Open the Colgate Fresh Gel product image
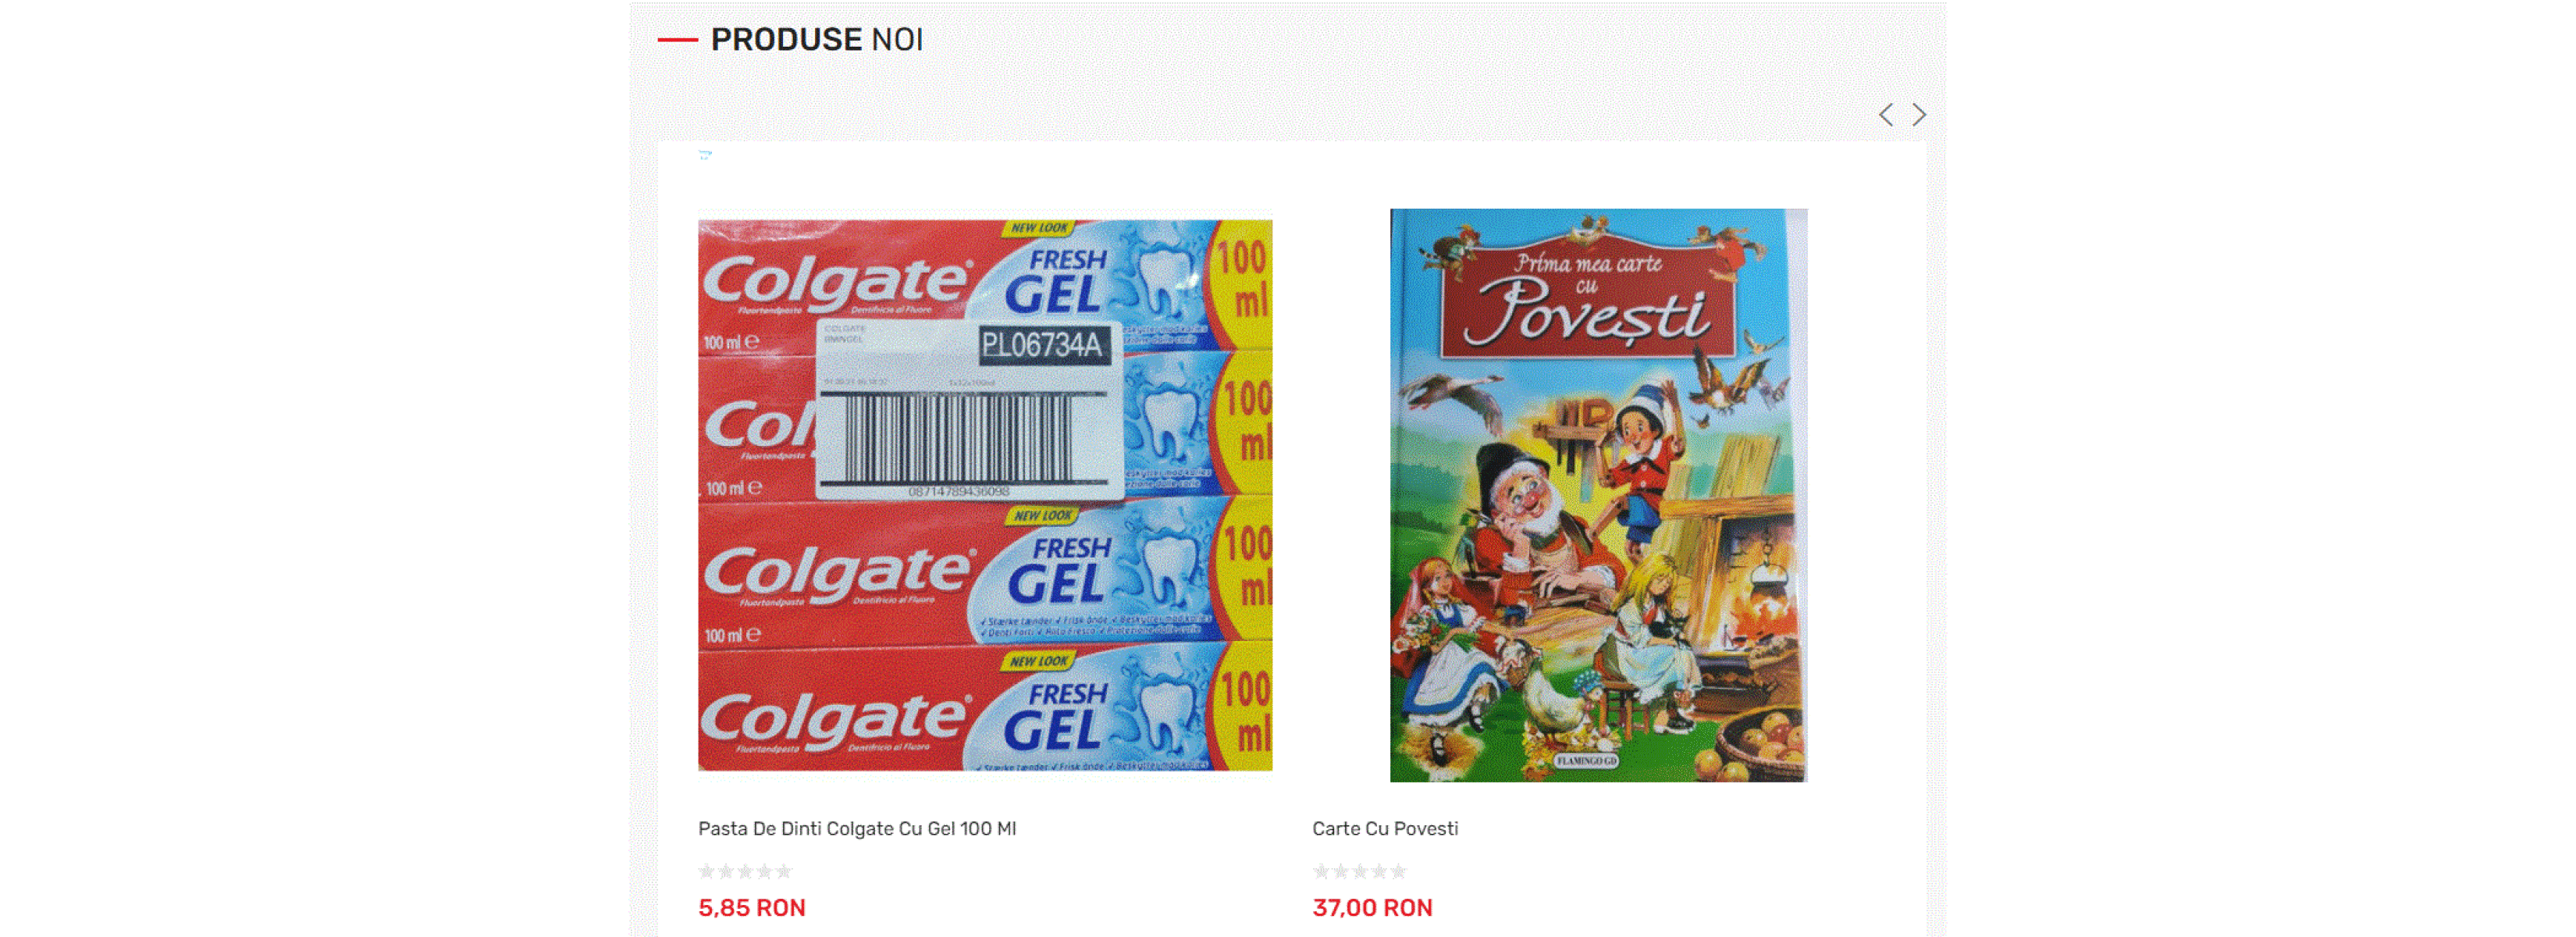 pyautogui.click(x=985, y=495)
